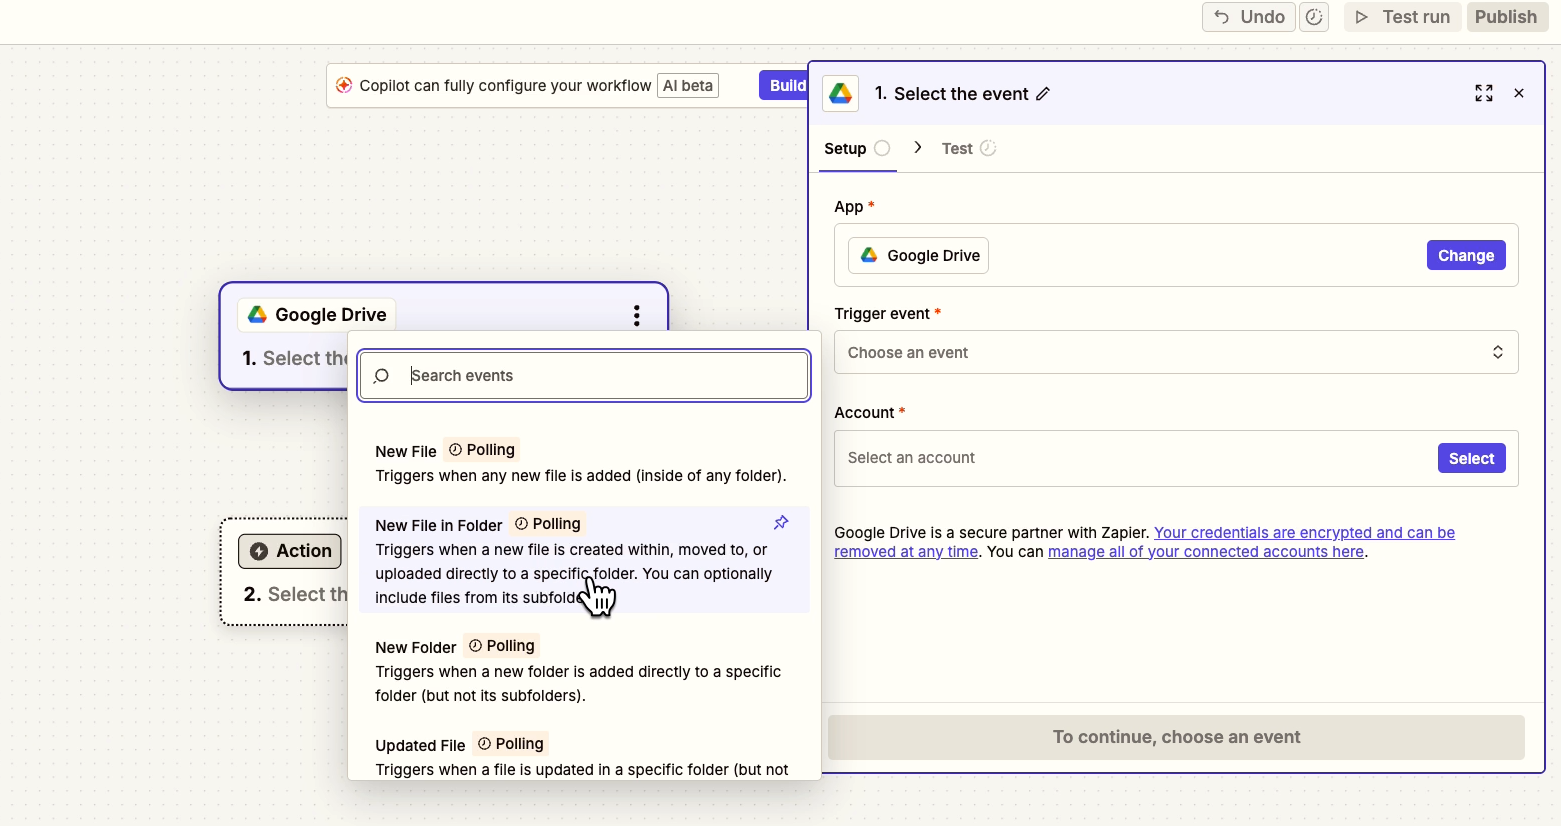The height and width of the screenshot is (826, 1561).
Task: Start a Test run
Action: (1403, 17)
